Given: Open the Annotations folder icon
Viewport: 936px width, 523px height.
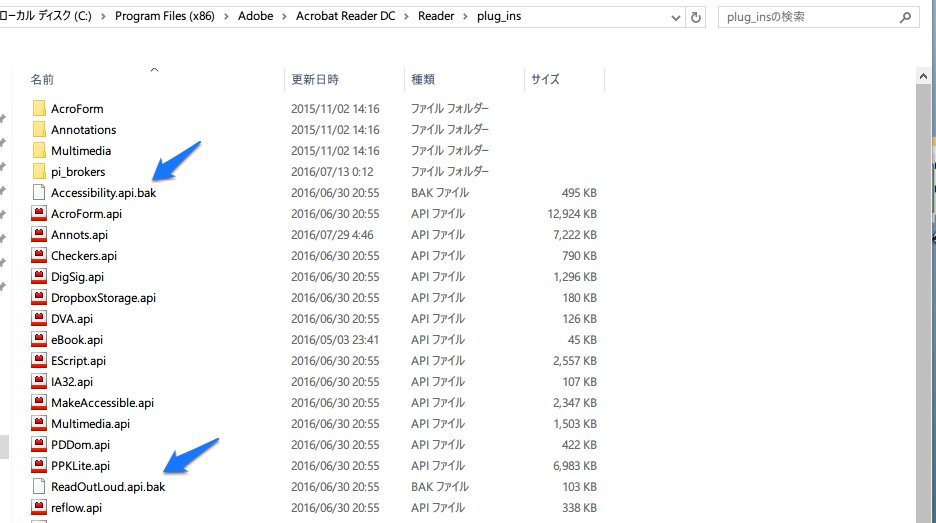Looking at the screenshot, I should pyautogui.click(x=39, y=129).
